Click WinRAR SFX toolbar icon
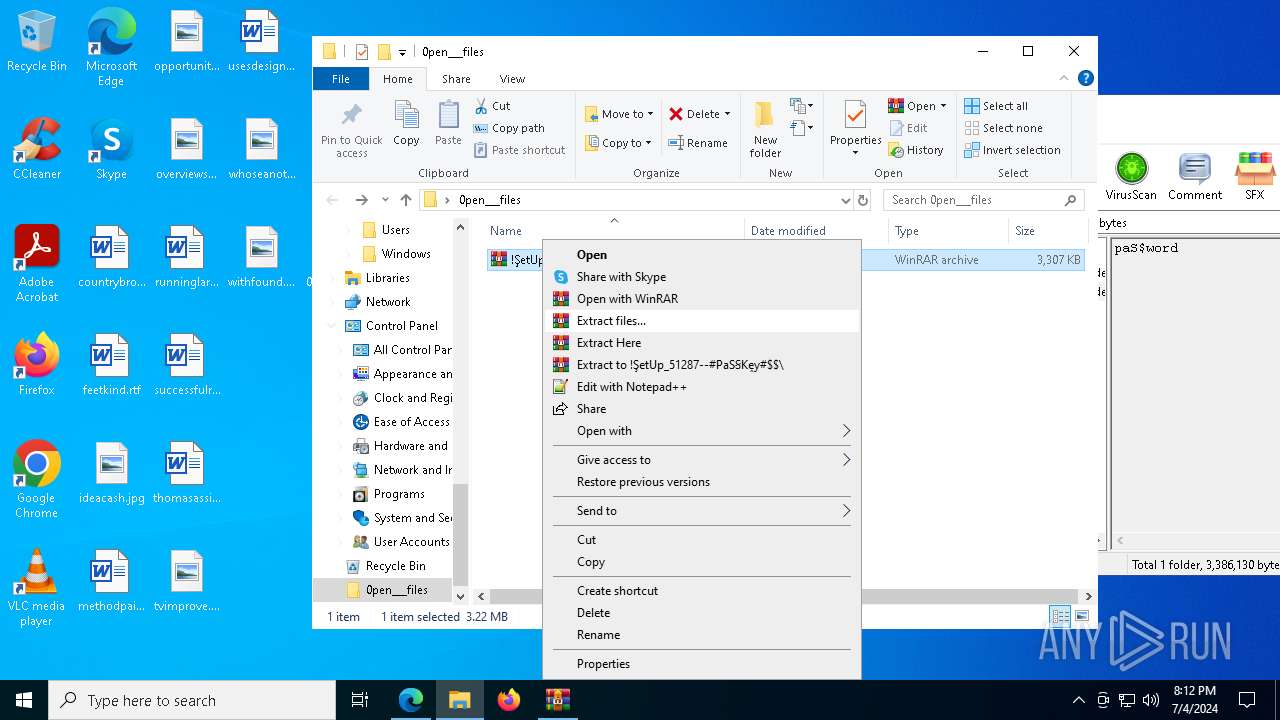 [x=1255, y=177]
